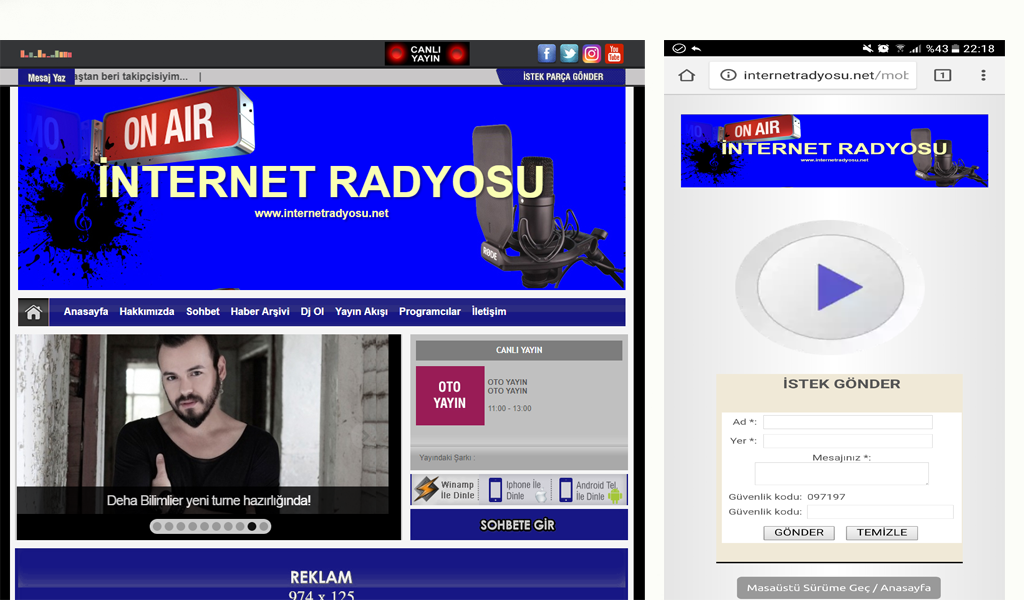Viewport: 1024px width, 600px height.
Task: Click Android Tel. İle Dinle button
Action: click(591, 490)
